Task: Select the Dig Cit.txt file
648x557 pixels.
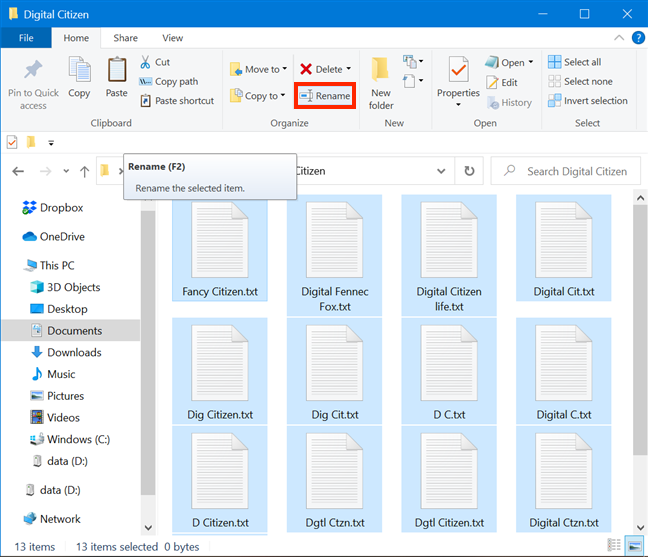Action: click(334, 371)
